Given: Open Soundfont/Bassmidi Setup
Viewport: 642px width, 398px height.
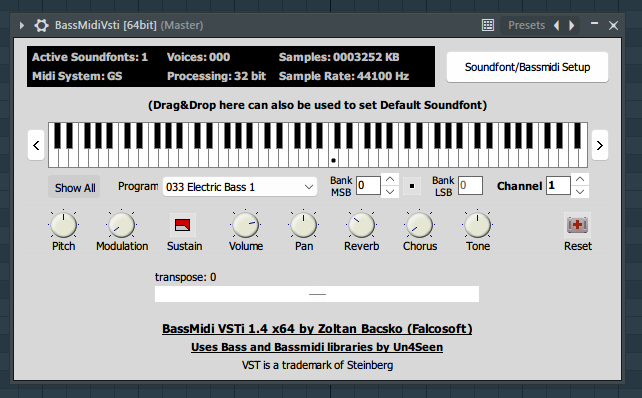Looking at the screenshot, I should (x=527, y=67).
